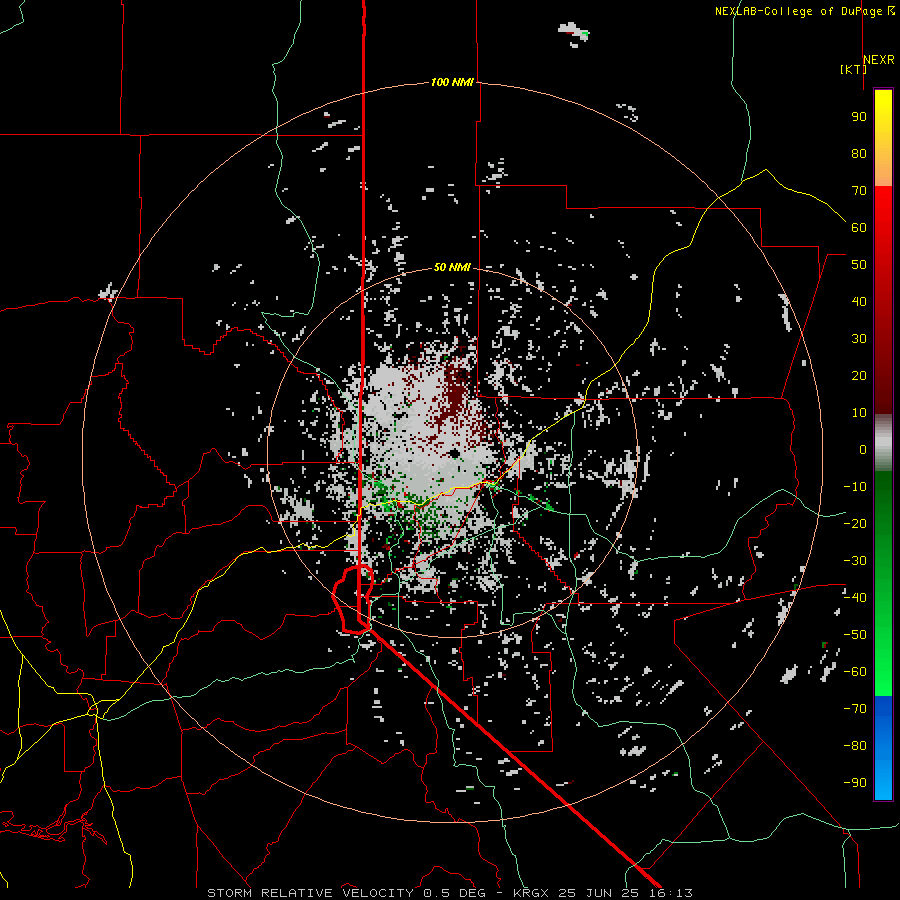Viewport: 900px width, 900px height.
Task: Click the -90 value on velocity scale
Action: click(x=855, y=783)
